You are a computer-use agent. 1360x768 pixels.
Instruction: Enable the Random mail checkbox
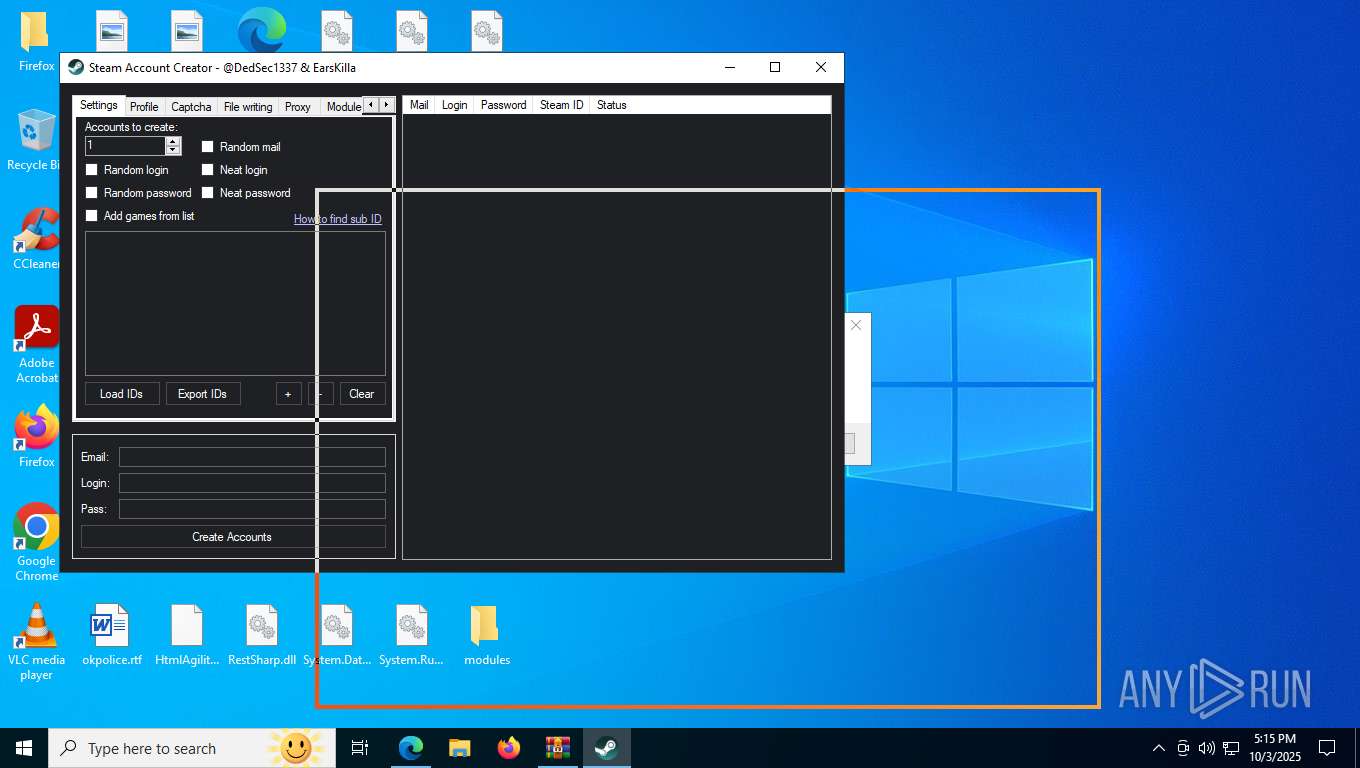pos(208,147)
